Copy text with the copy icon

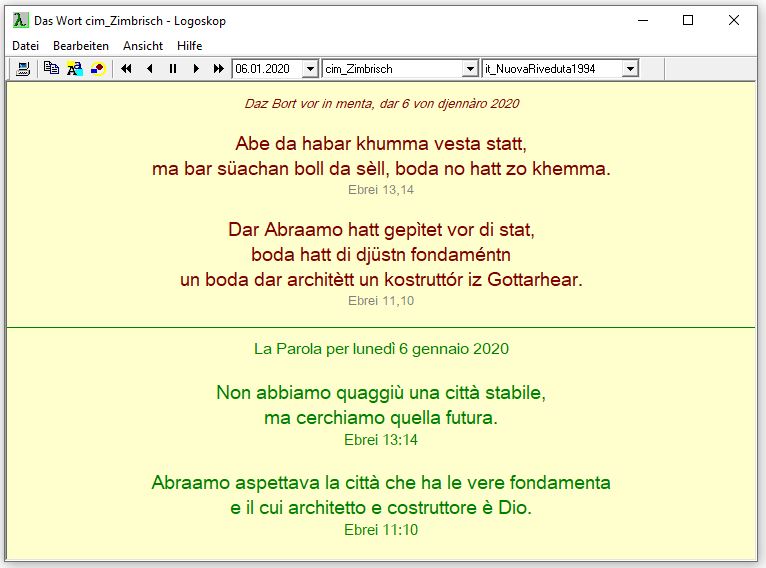coord(51,69)
